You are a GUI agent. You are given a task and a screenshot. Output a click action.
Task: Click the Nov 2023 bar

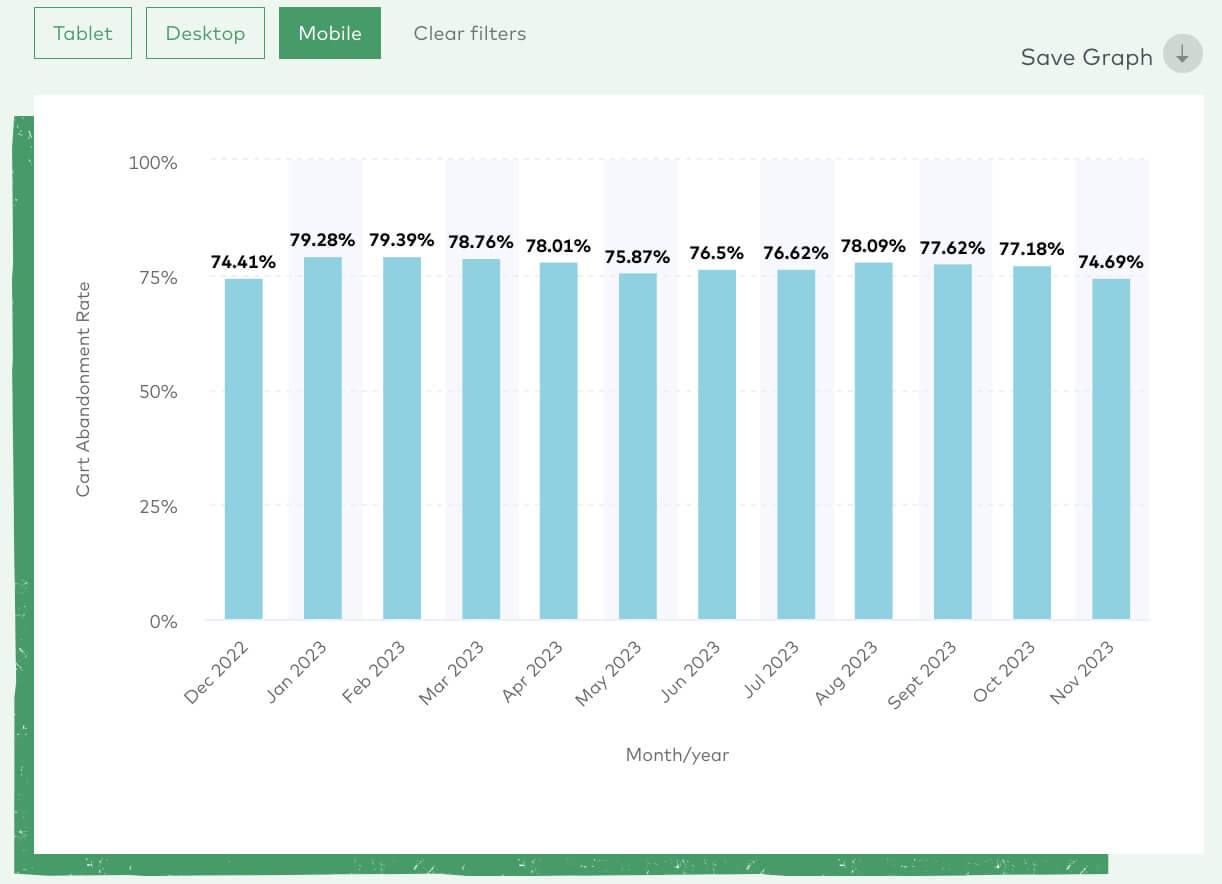click(x=1110, y=449)
